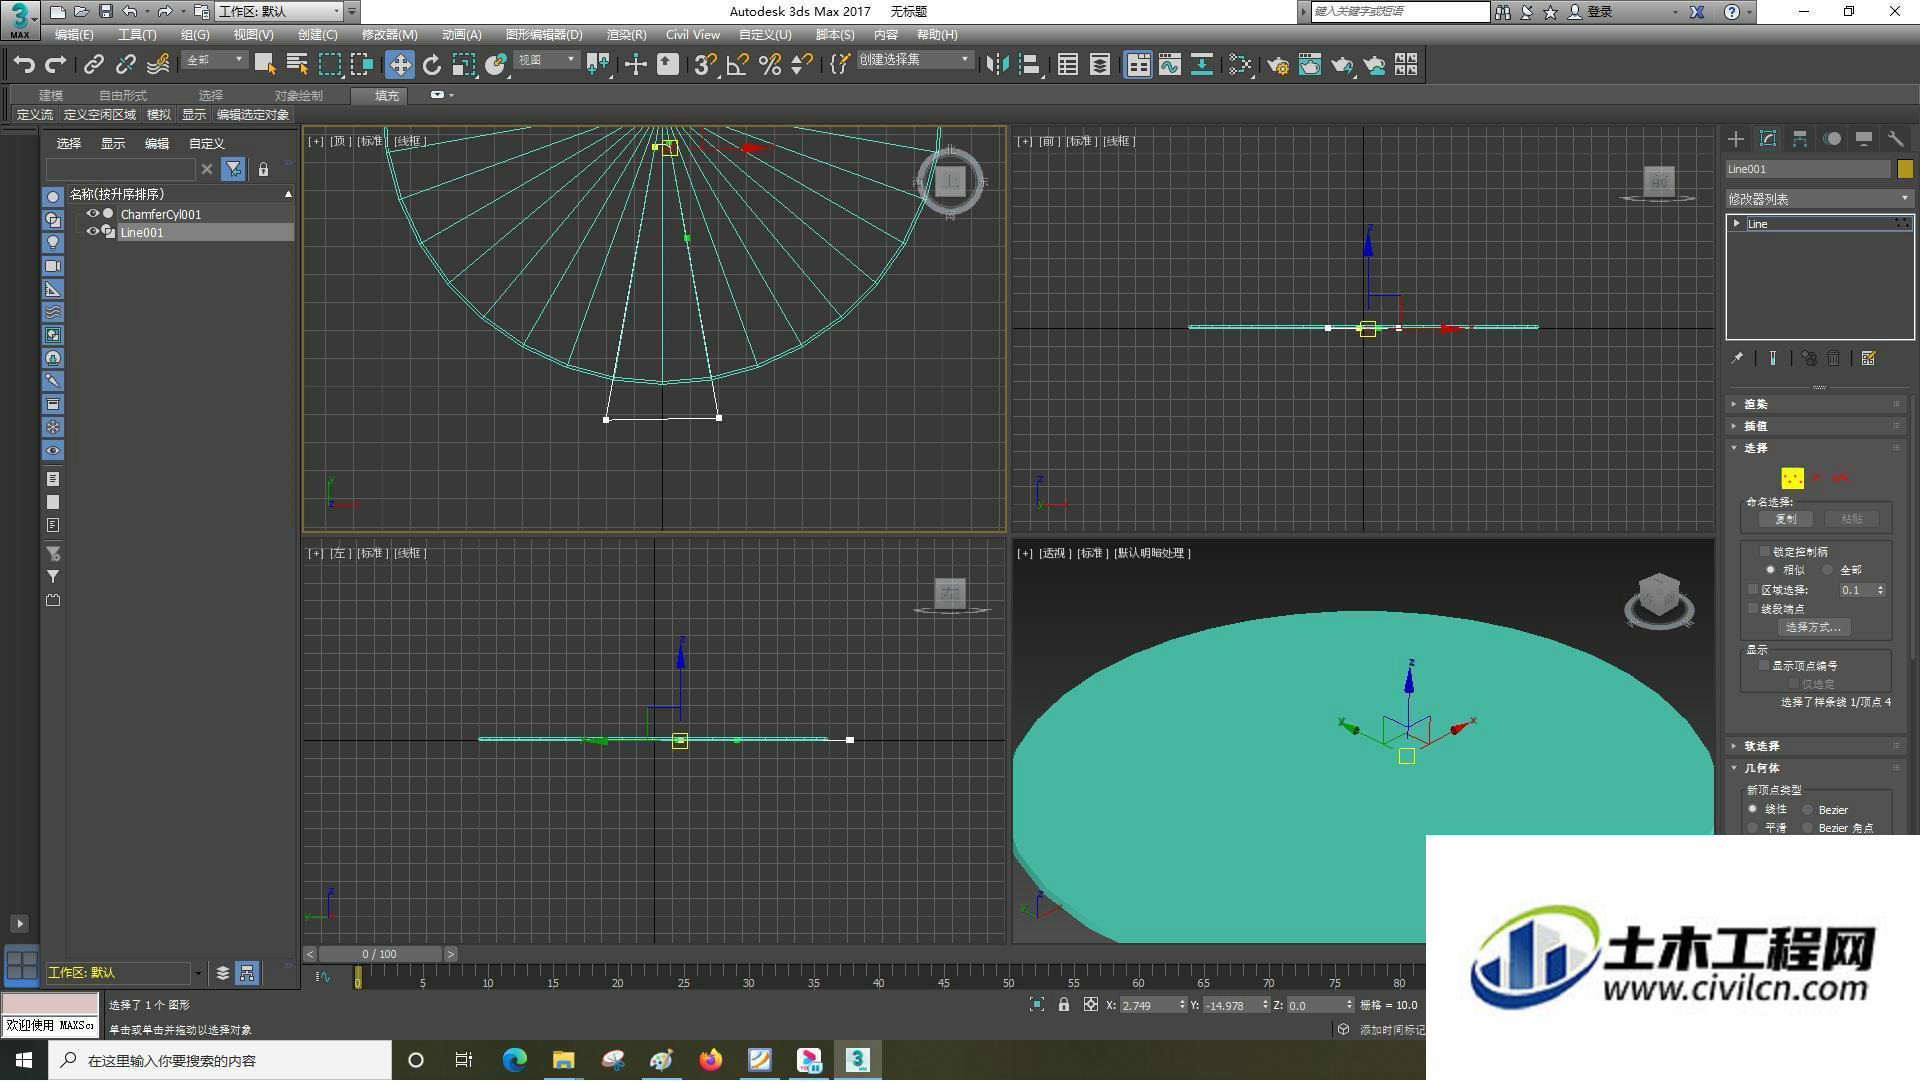The image size is (1920, 1082).
Task: Pick the Rectangular Selection Region tool
Action: pyautogui.click(x=329, y=65)
